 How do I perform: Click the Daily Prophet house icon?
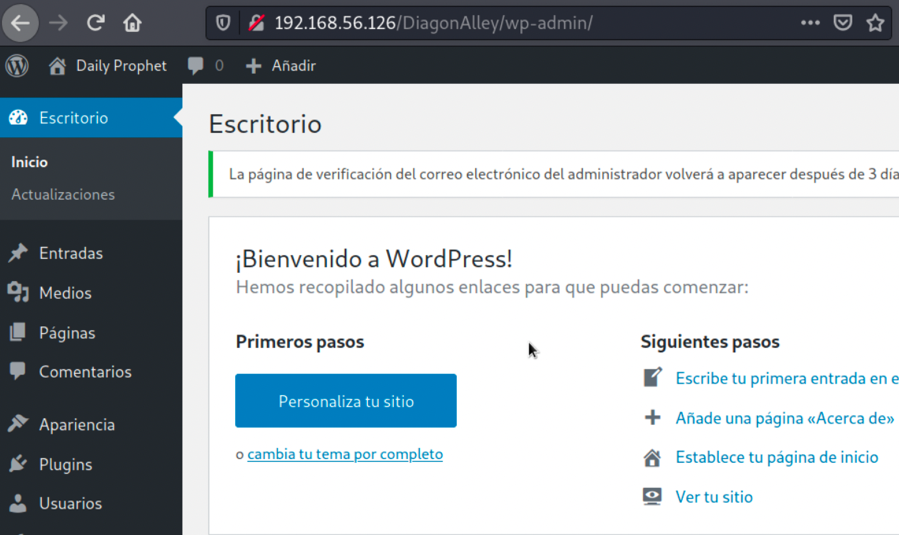click(57, 66)
